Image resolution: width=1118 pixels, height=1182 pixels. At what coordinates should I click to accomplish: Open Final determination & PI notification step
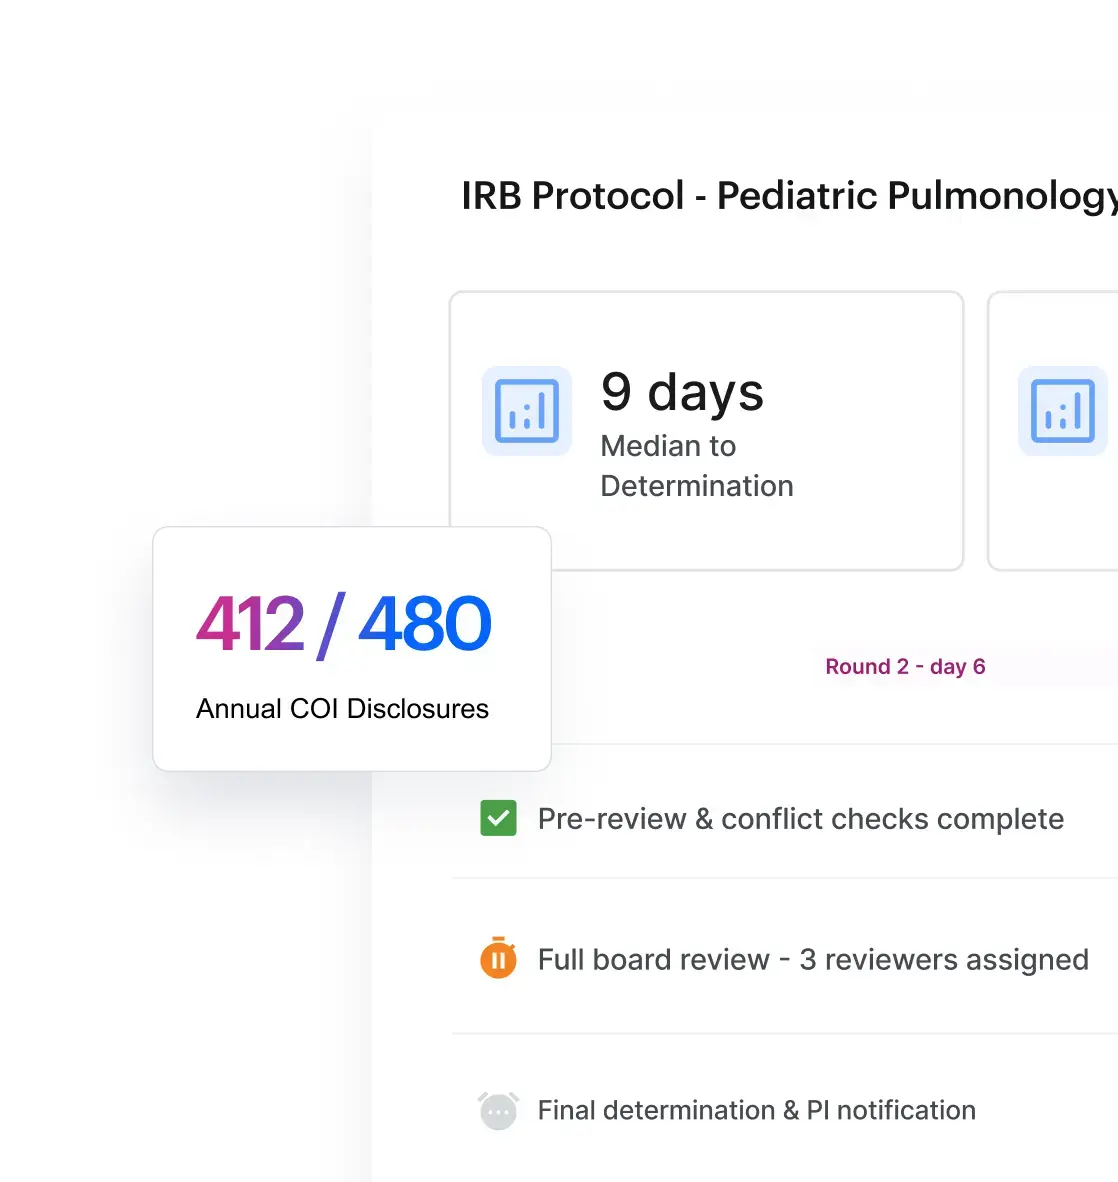coord(785,1110)
